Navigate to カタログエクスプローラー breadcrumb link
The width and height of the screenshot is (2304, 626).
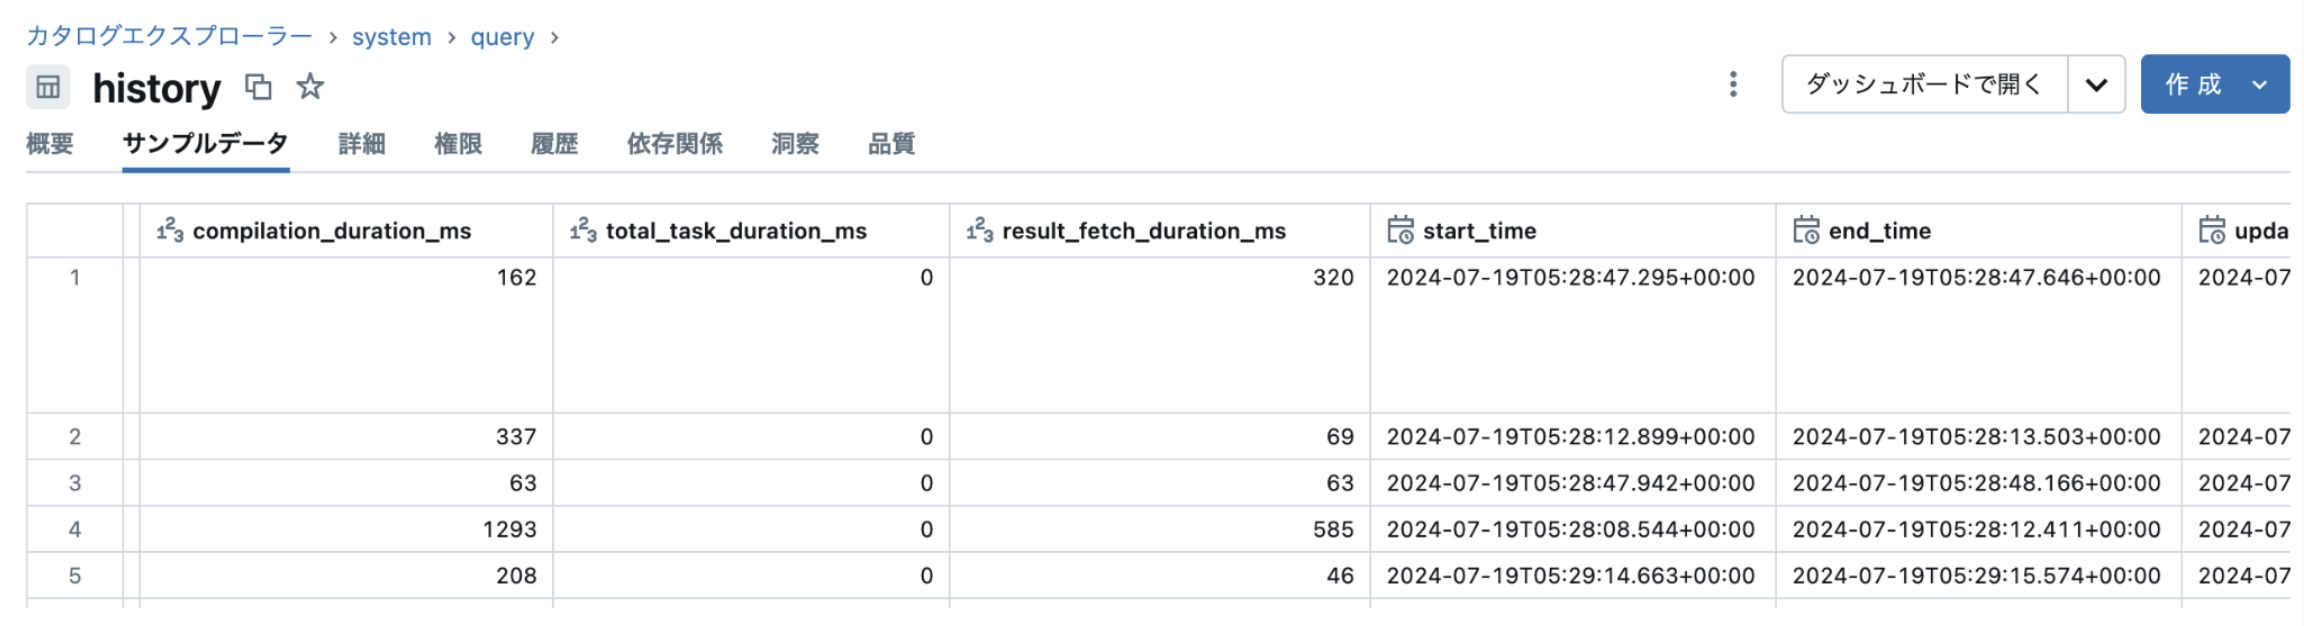(x=169, y=37)
